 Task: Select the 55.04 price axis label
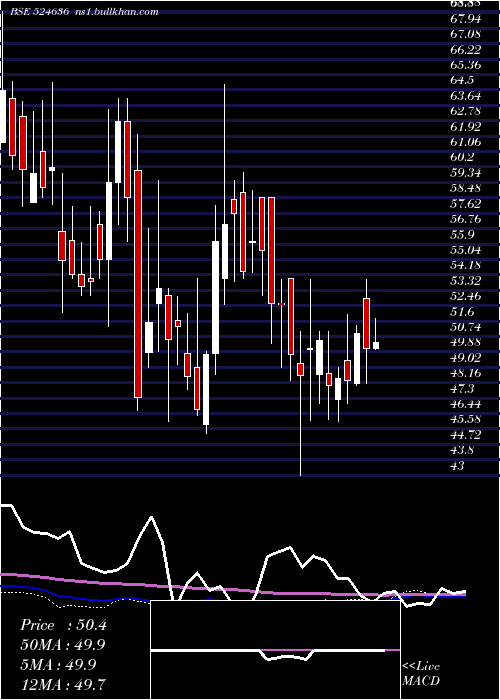(x=466, y=250)
